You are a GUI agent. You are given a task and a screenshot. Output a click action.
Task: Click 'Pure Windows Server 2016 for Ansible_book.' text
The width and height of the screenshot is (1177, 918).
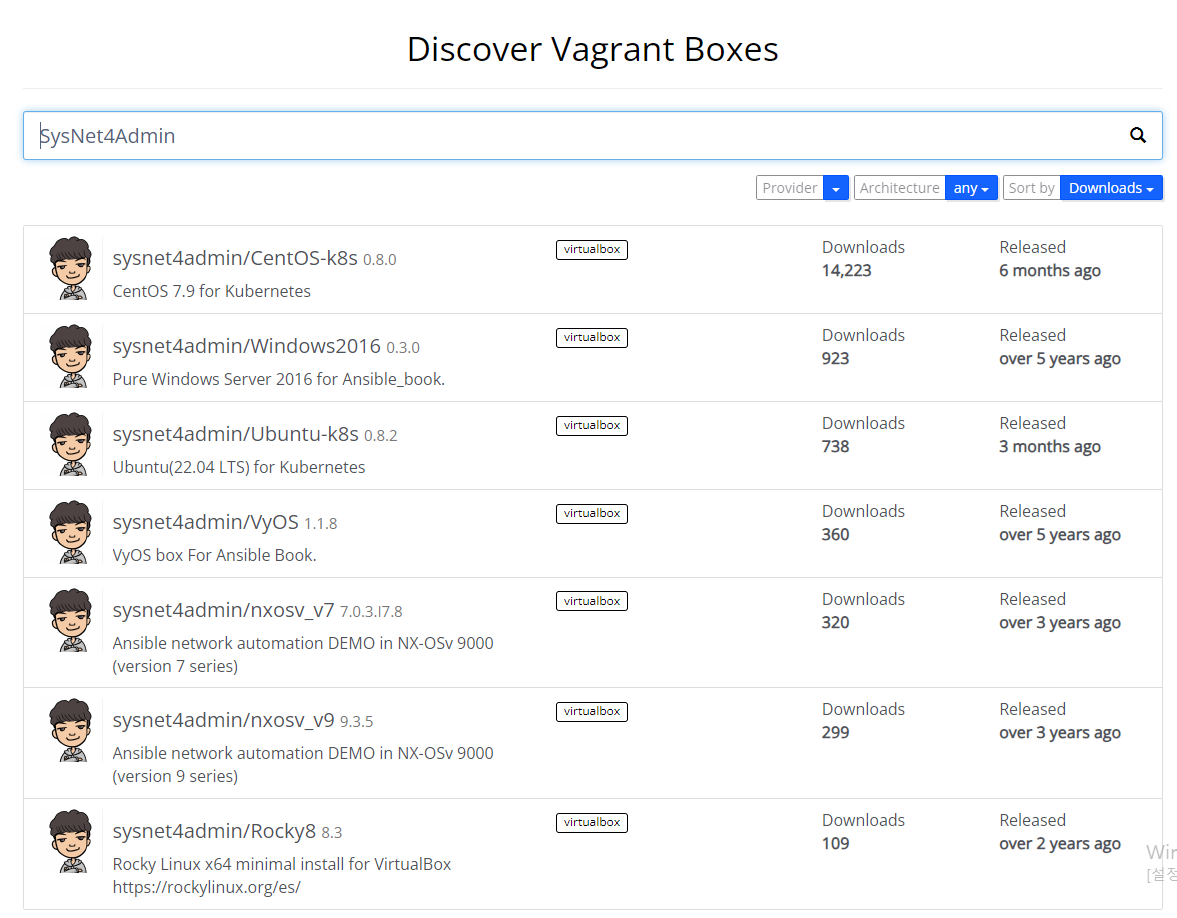278,379
